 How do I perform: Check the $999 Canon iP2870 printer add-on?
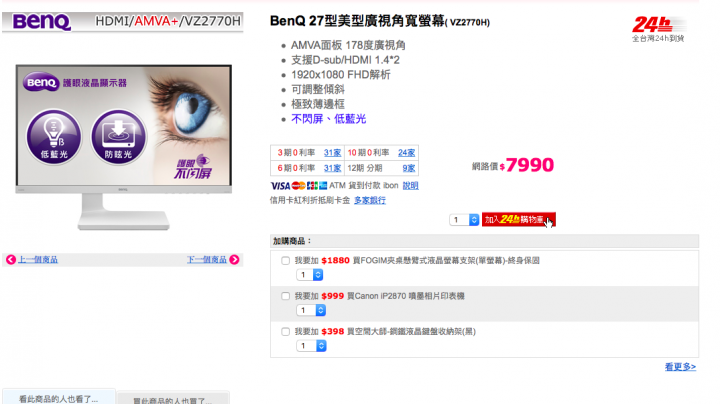tap(286, 296)
